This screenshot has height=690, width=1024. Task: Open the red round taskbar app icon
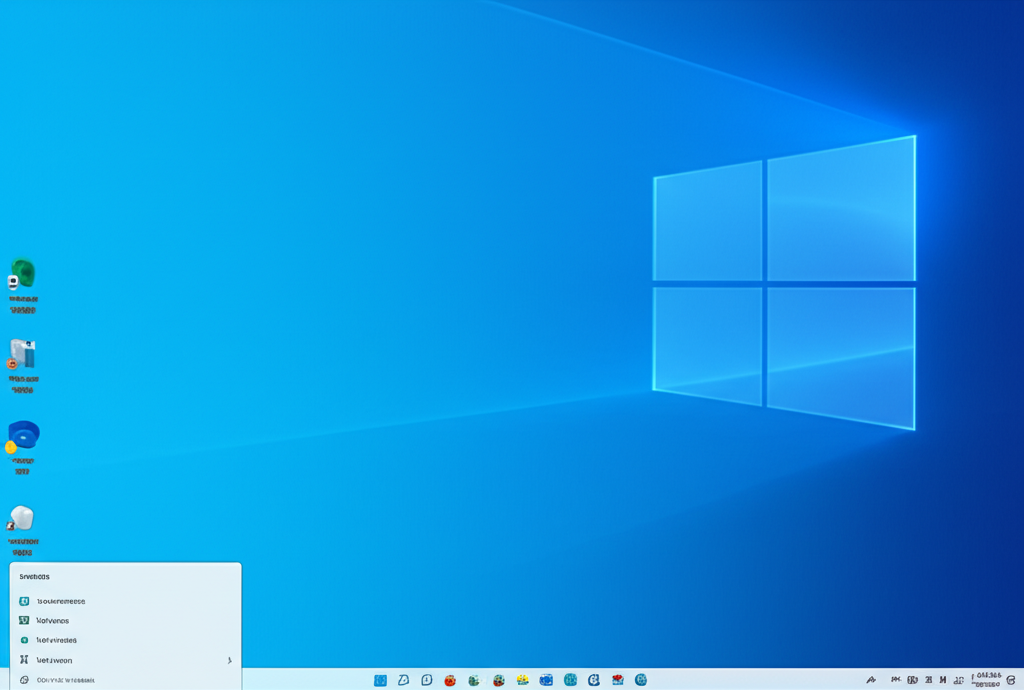click(450, 680)
